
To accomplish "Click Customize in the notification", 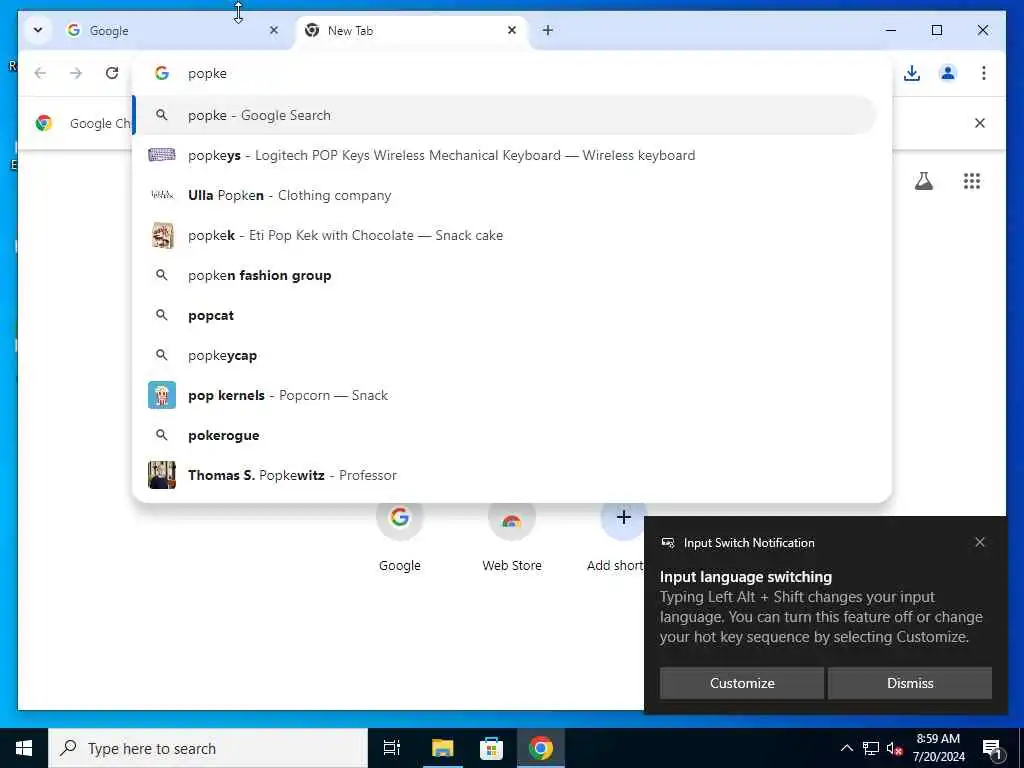I will (742, 683).
